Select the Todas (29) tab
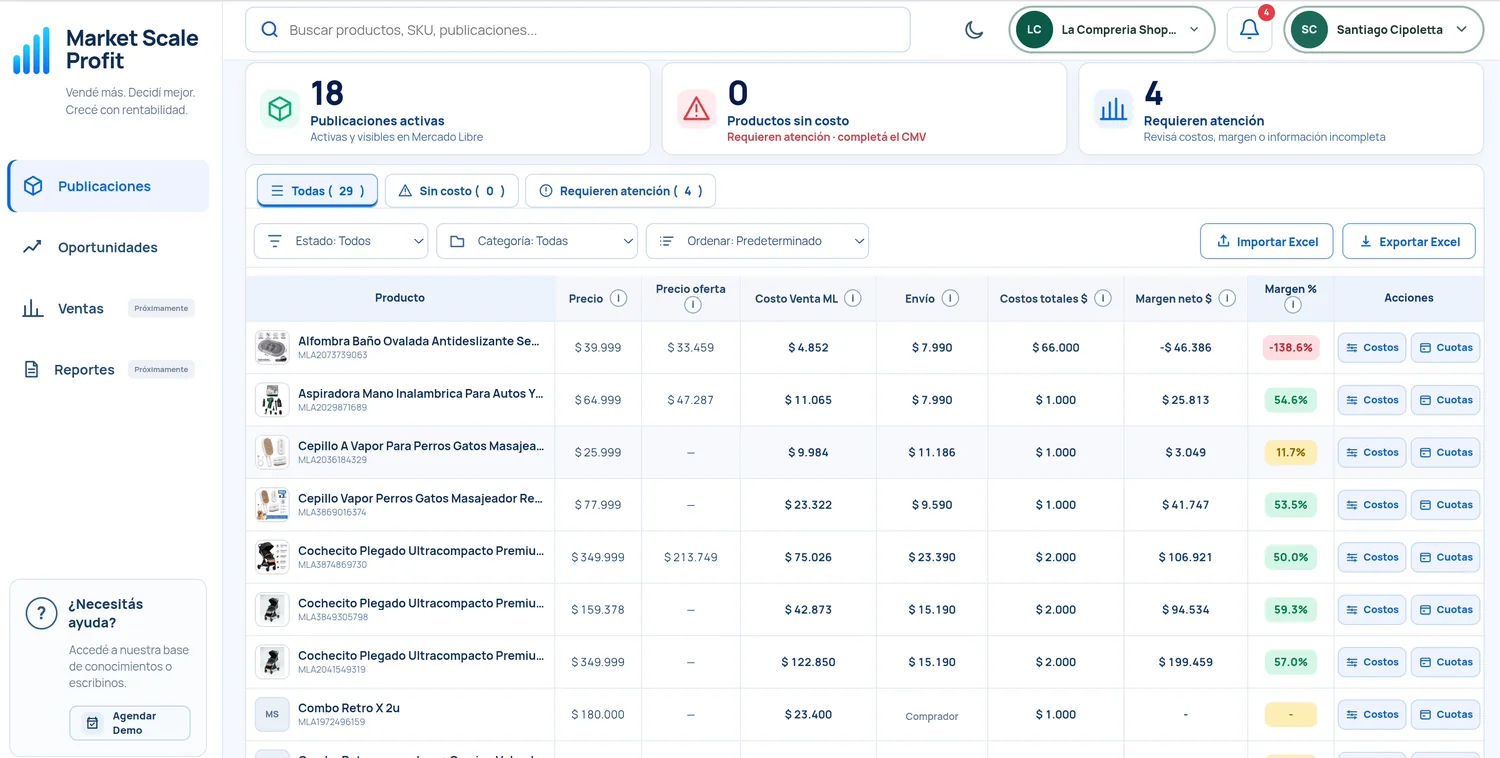The image size is (1500, 758). coord(317,191)
